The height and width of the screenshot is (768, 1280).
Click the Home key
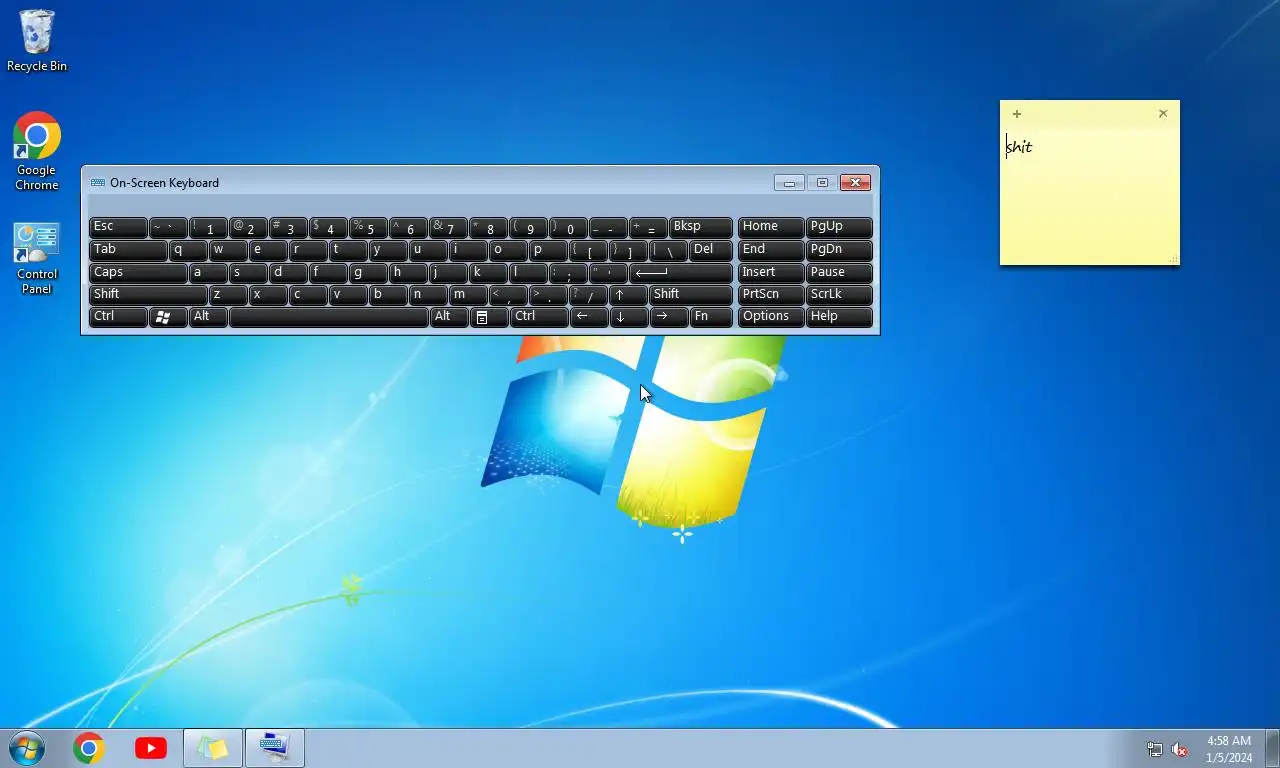point(771,227)
